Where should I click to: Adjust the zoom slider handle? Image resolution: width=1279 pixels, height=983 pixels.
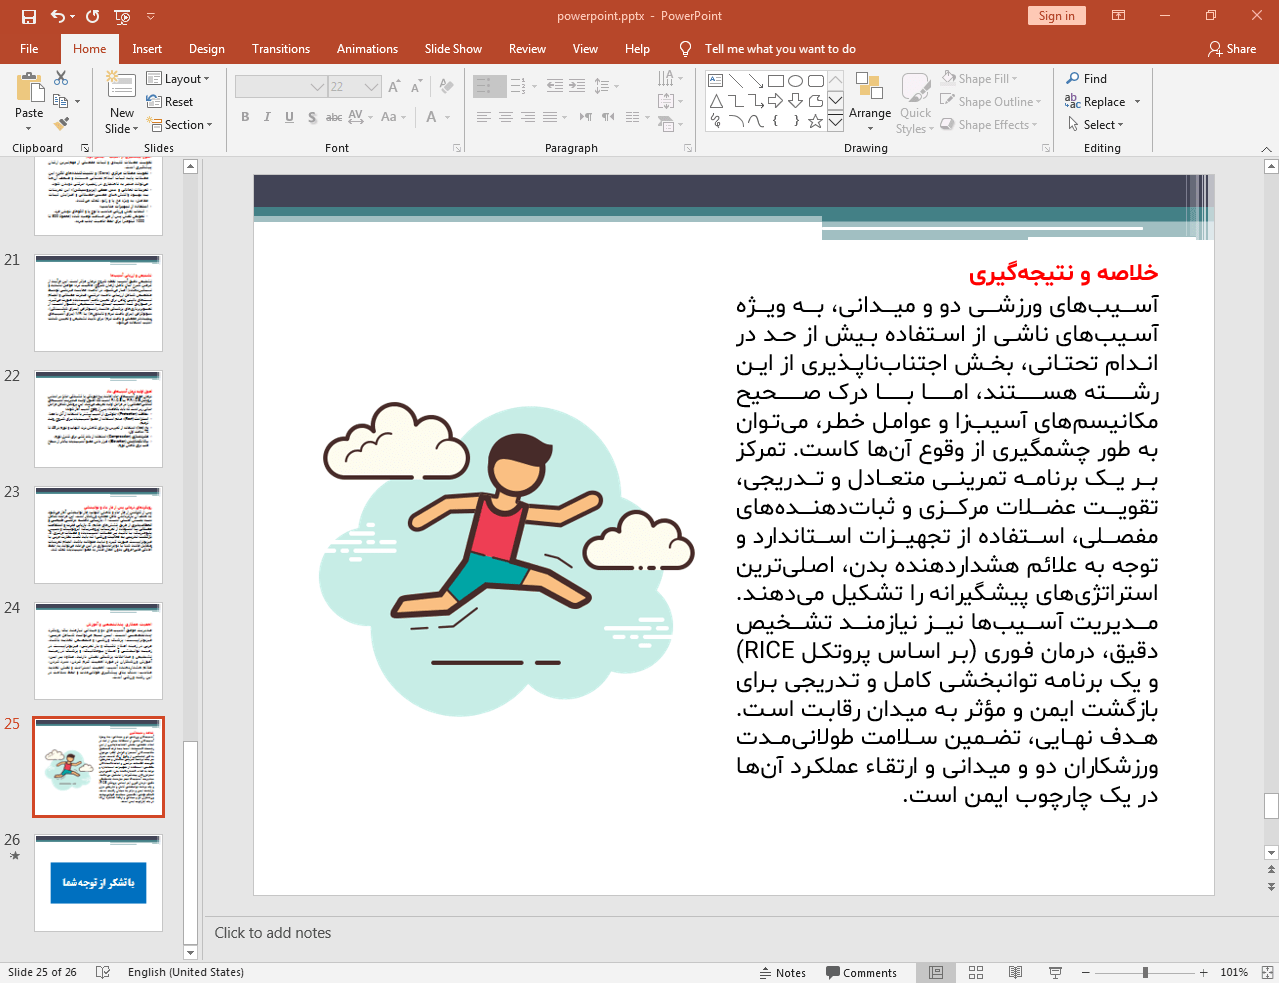[x=1145, y=972]
